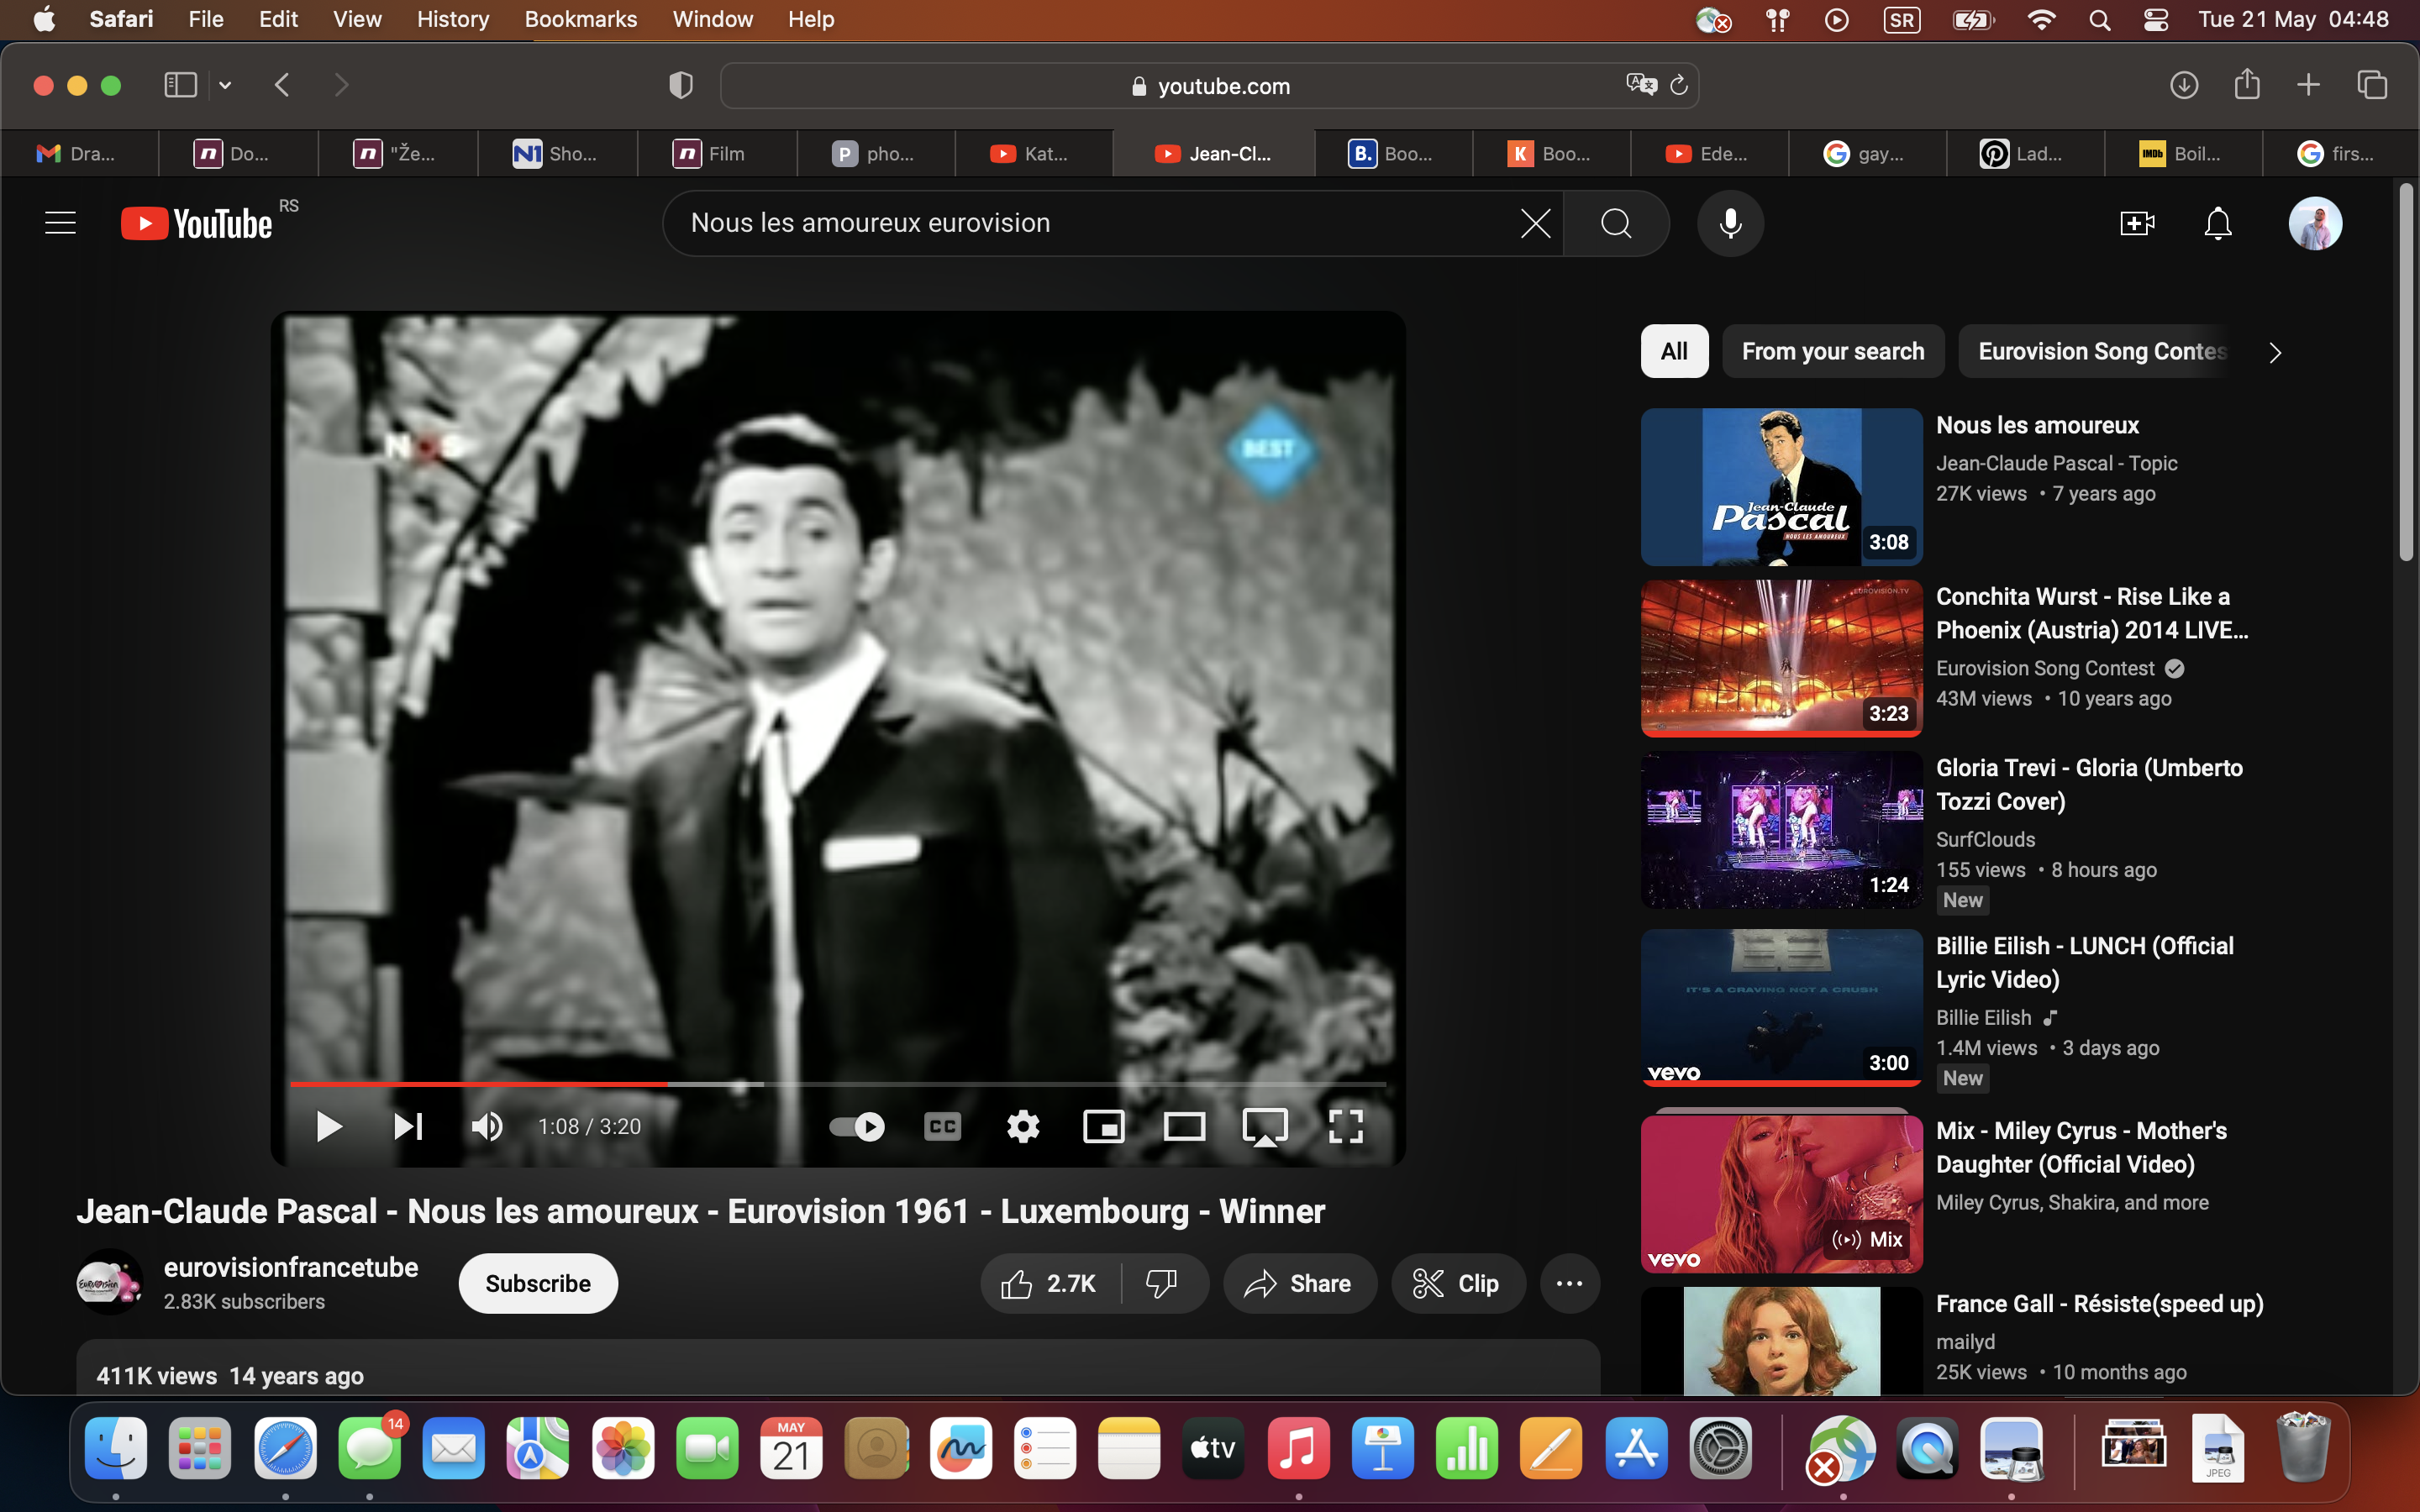Open AirPlay on the video player
The image size is (2420, 1512).
pyautogui.click(x=1265, y=1127)
